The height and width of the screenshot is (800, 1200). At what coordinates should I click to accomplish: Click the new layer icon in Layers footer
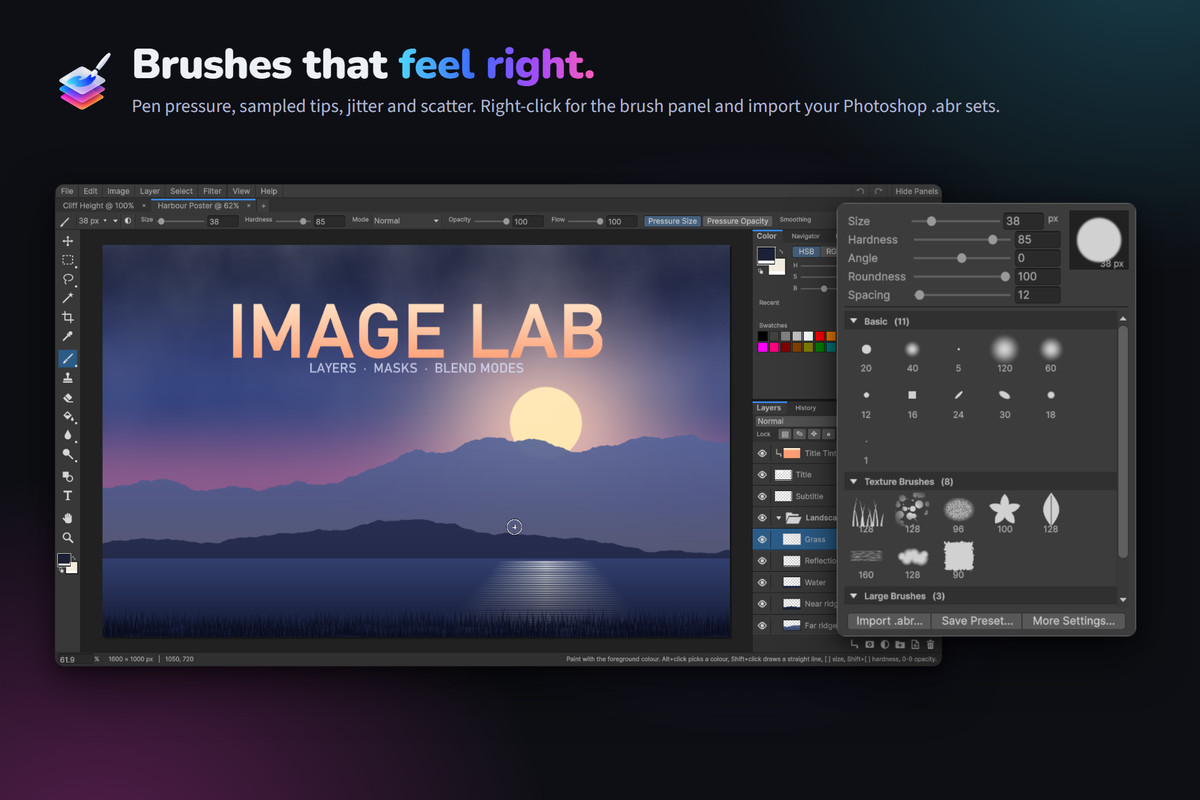pos(915,645)
